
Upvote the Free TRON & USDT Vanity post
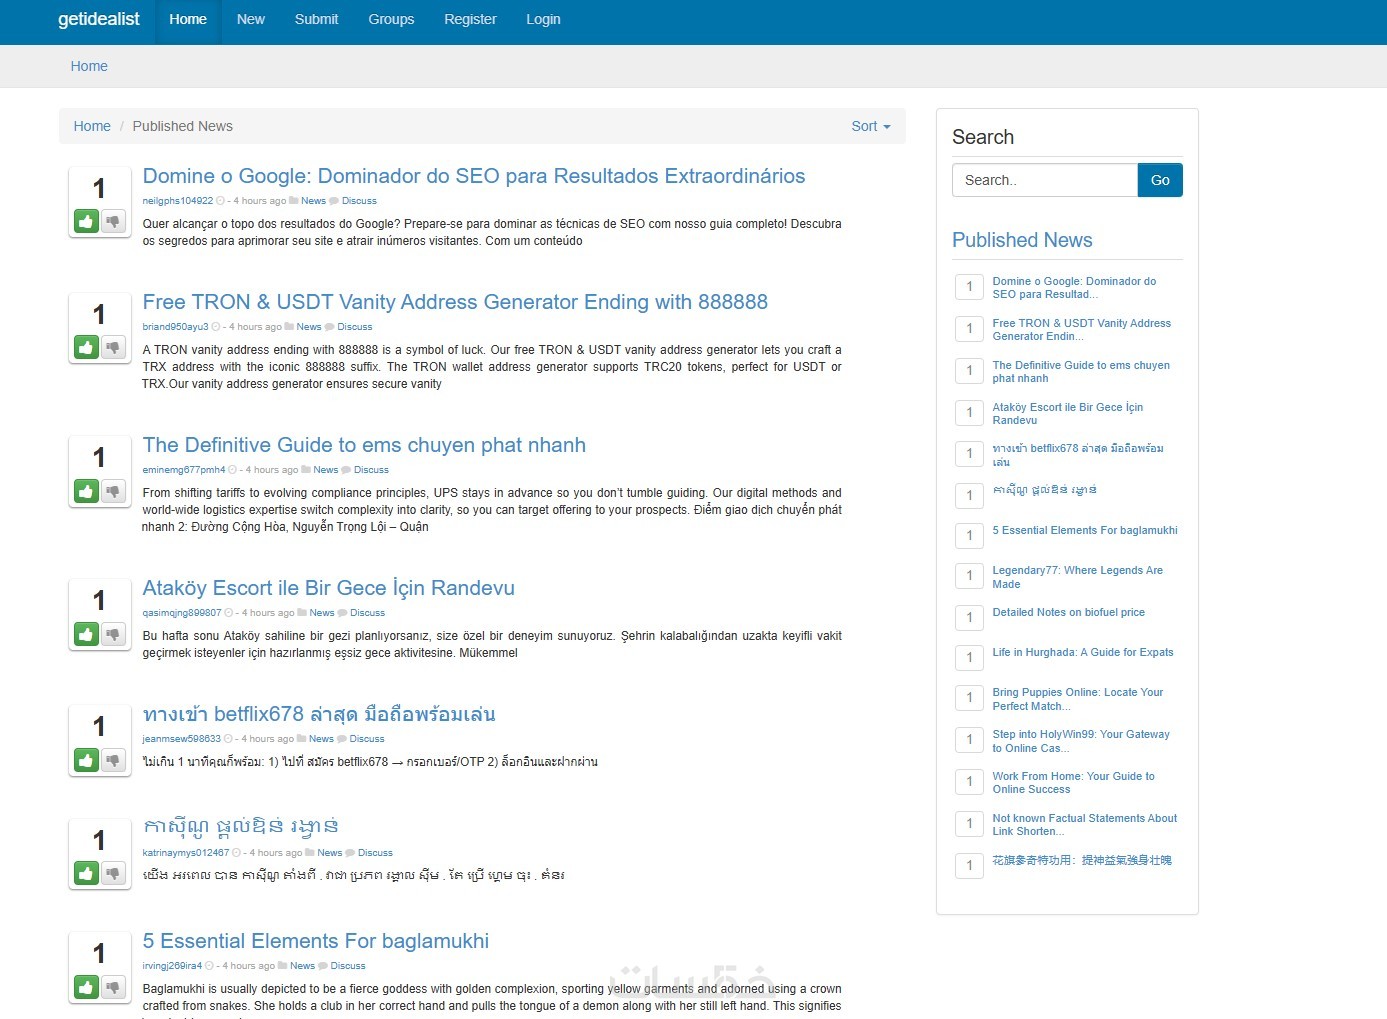point(86,348)
